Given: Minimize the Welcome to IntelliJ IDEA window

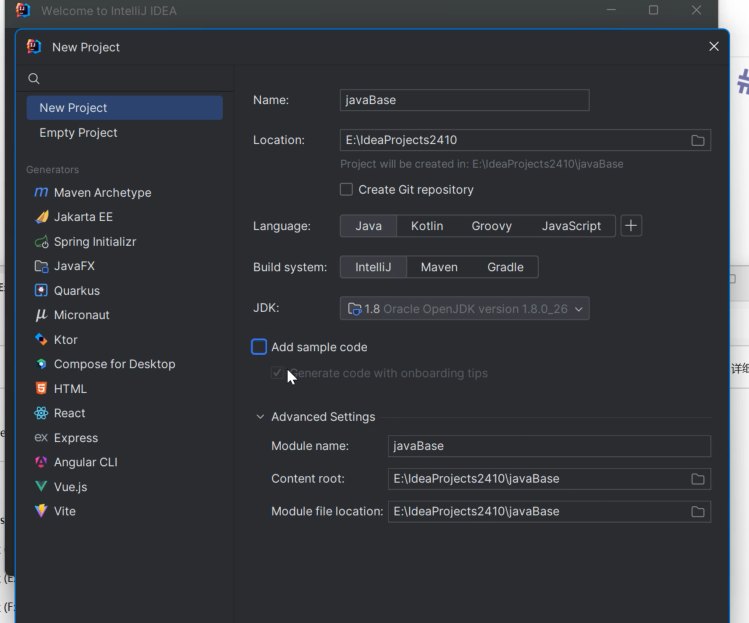Looking at the screenshot, I should 611,10.
